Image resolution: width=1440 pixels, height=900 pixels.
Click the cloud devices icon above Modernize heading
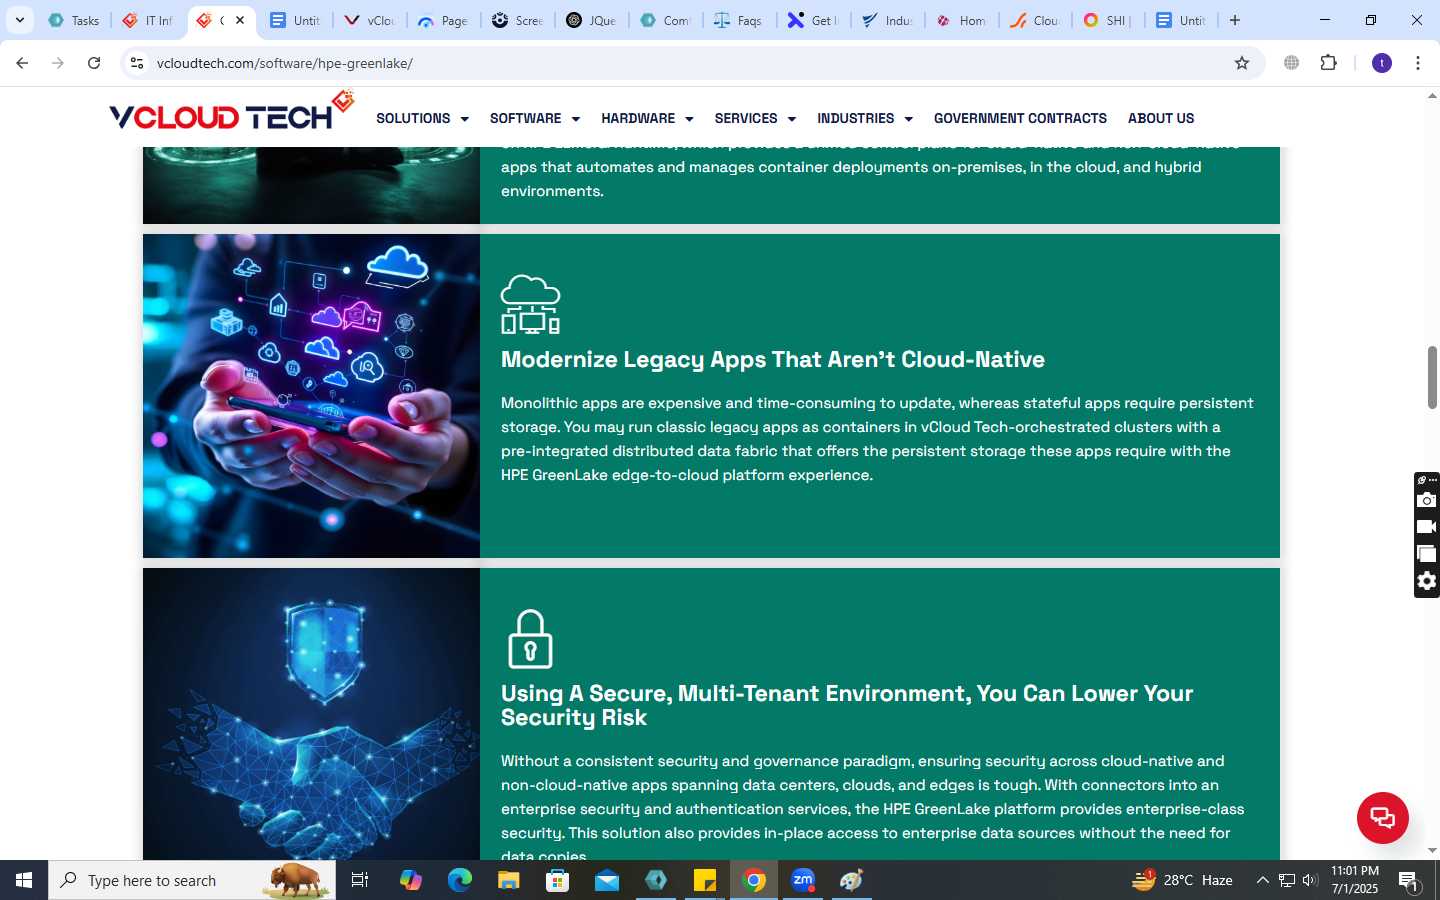pyautogui.click(x=530, y=304)
